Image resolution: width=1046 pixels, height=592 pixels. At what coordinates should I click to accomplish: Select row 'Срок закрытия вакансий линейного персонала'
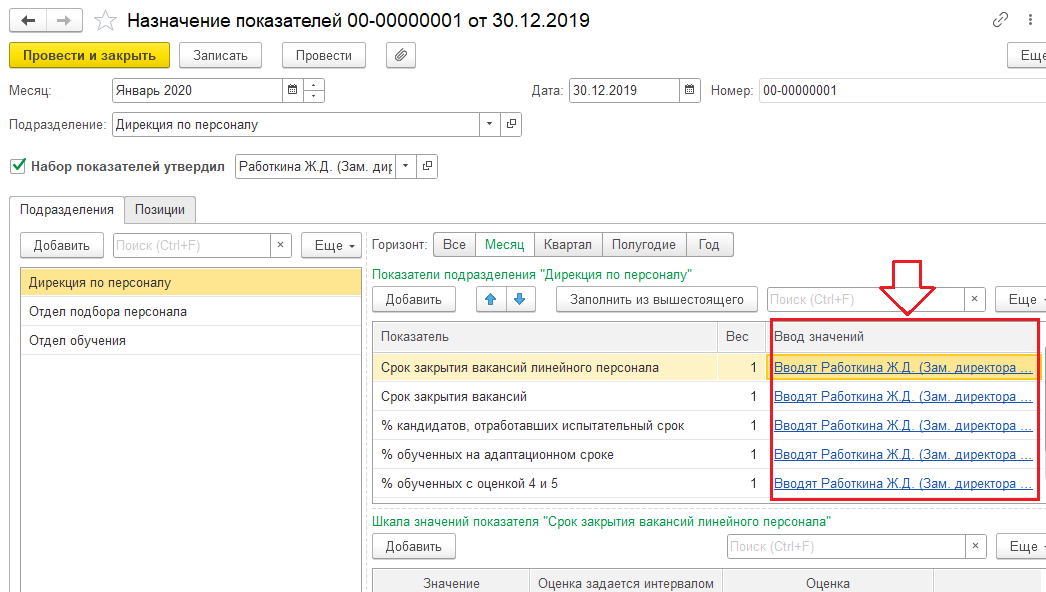pyautogui.click(x=545, y=368)
